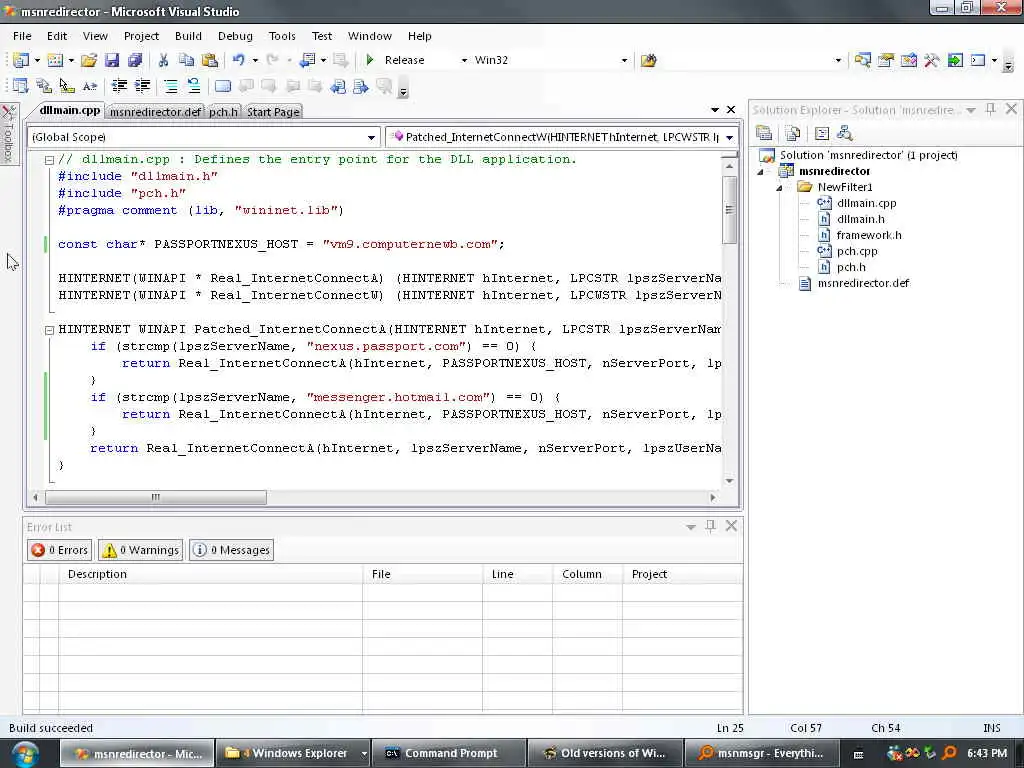Click the Start Page green arrow icon
The height and width of the screenshot is (768, 1024).
(x=955, y=60)
